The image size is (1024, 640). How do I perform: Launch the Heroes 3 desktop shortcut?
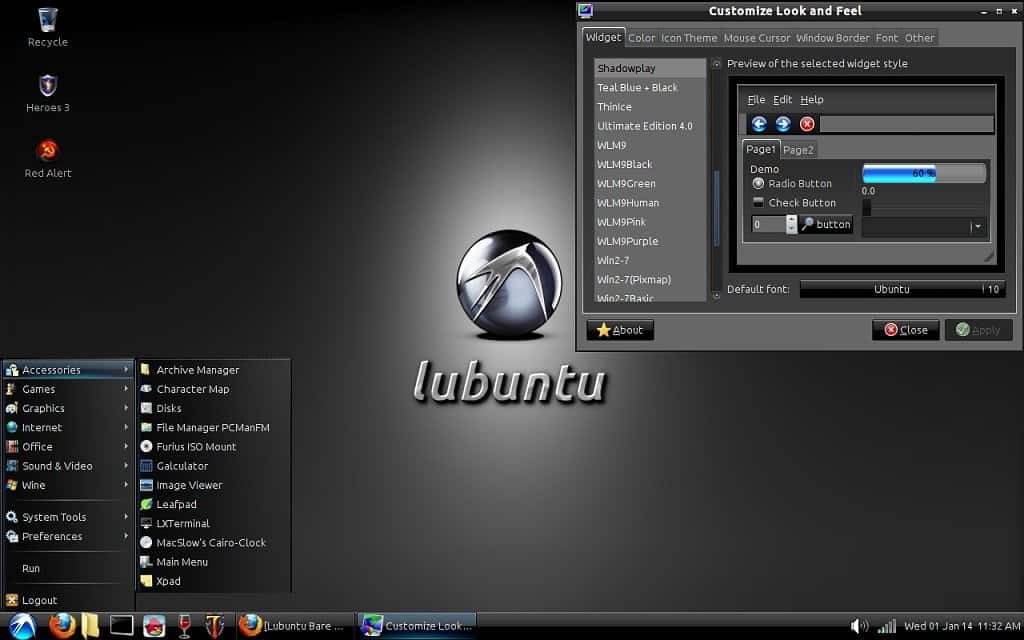pos(48,93)
